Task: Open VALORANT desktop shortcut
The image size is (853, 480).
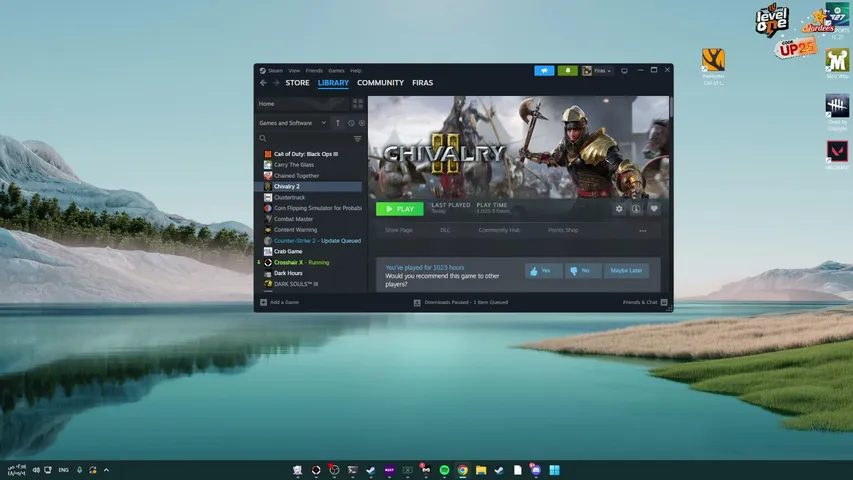Action: (x=837, y=155)
